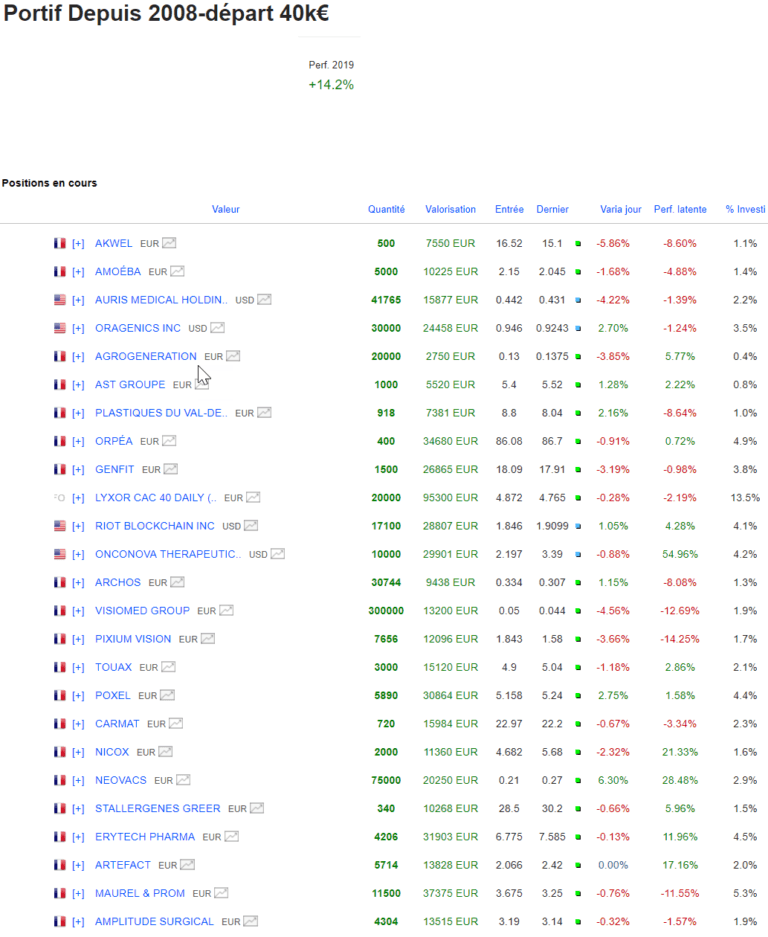Image resolution: width=768 pixels, height=937 pixels.
Task: Open the chart icon next to NEOVACS
Action: coord(183,780)
